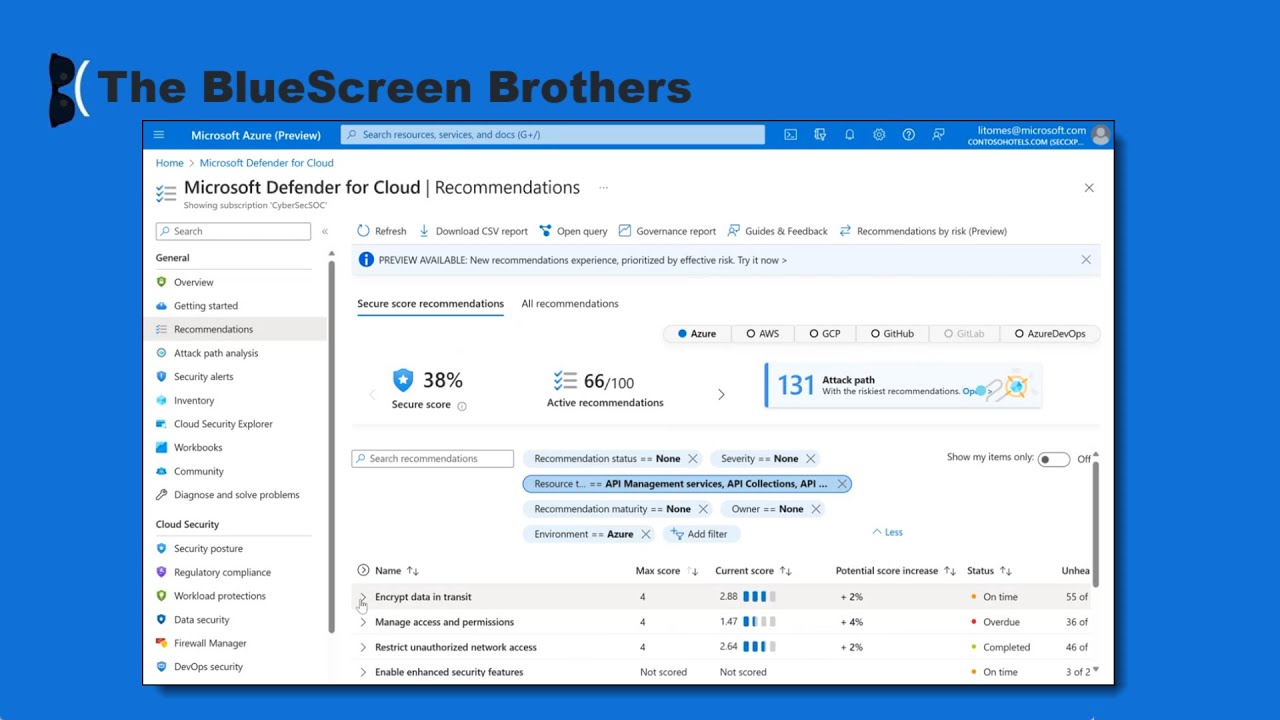Image resolution: width=1280 pixels, height=720 pixels.
Task: Click the top Azure search resources box
Action: click(x=552, y=135)
